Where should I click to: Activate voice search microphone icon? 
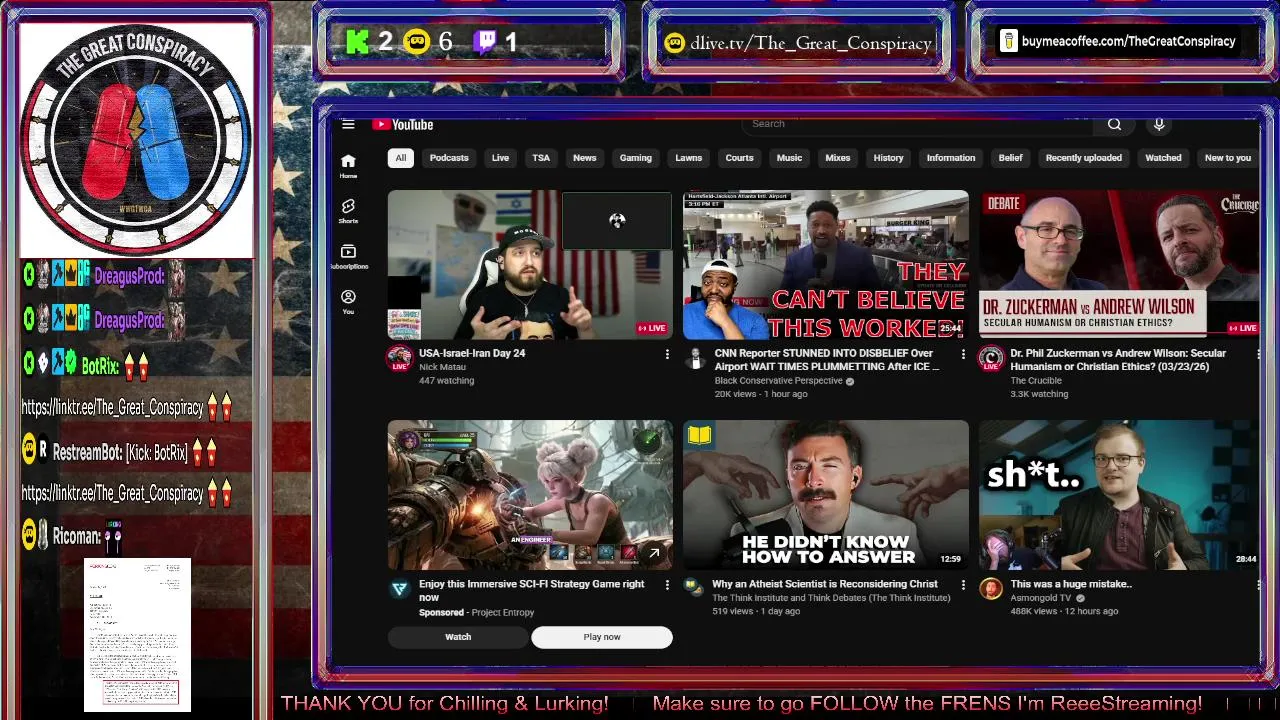[x=1159, y=124]
